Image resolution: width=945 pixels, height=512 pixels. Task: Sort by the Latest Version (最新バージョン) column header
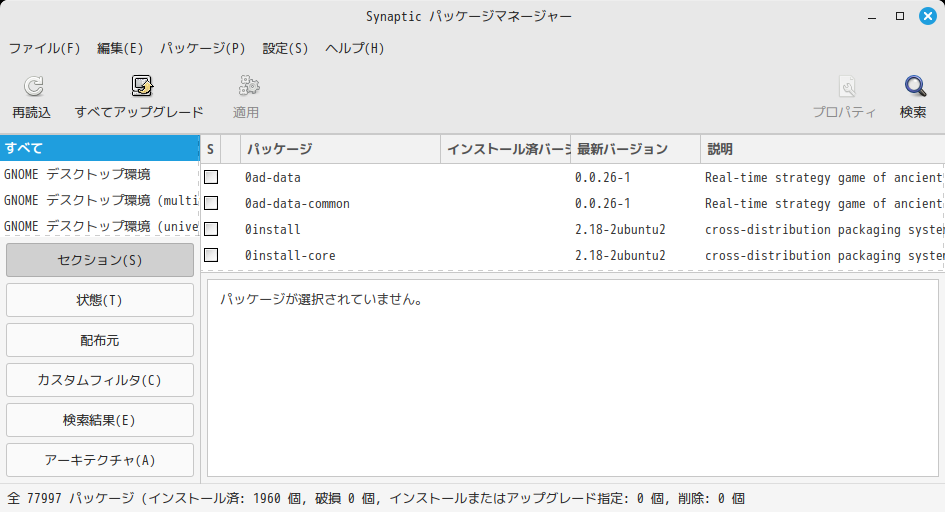point(634,149)
